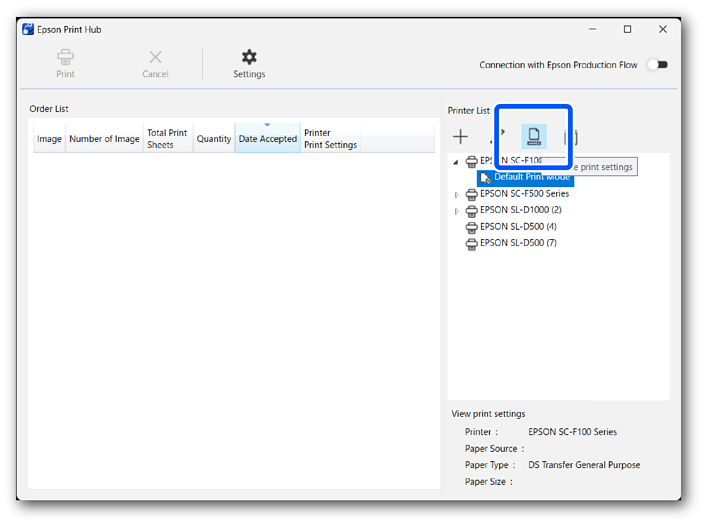This screenshot has height=525, width=705.
Task: Select the EPSON SC-F500 Series printer
Action: pyautogui.click(x=524, y=194)
